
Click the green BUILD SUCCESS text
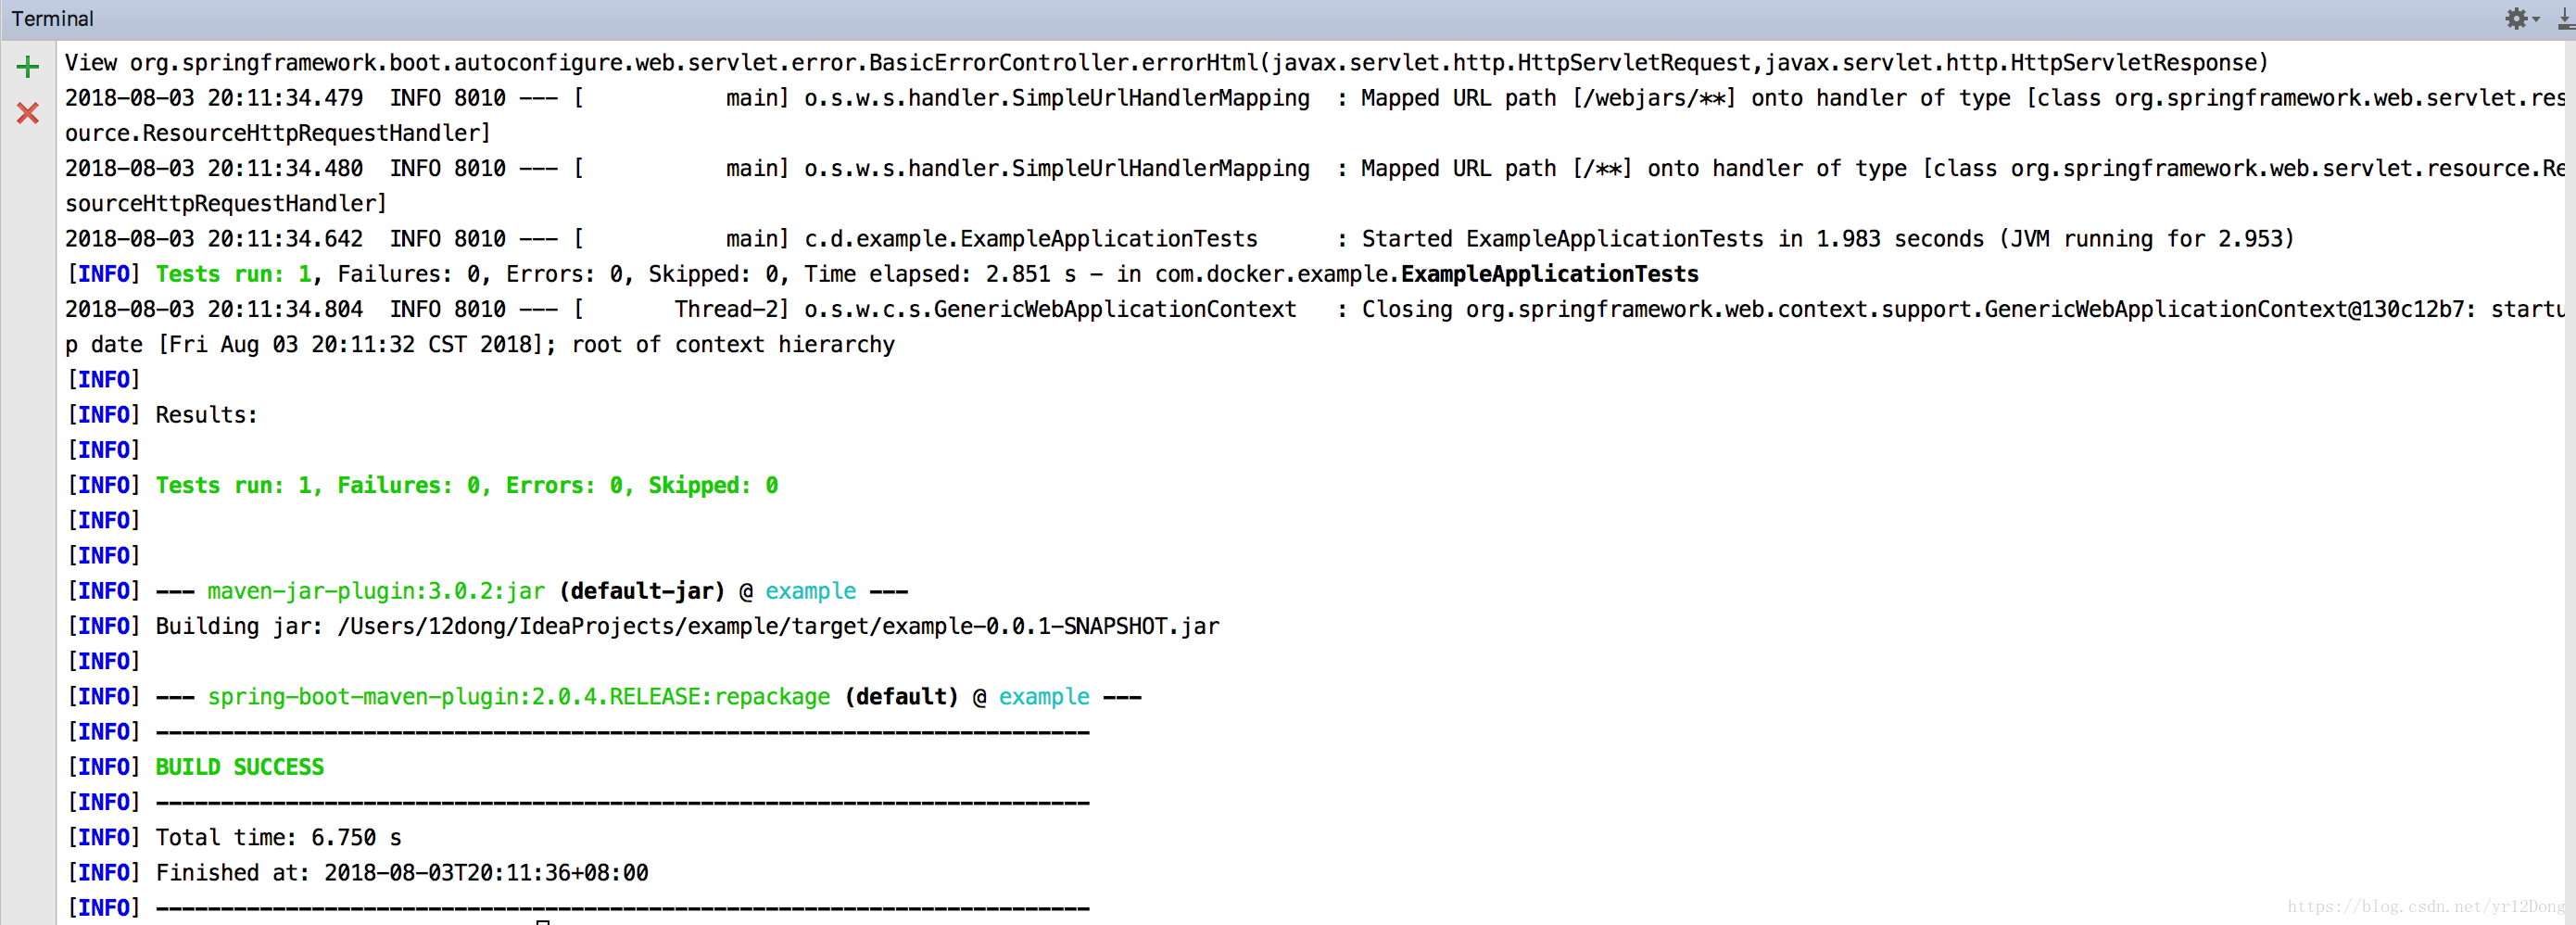coord(240,767)
